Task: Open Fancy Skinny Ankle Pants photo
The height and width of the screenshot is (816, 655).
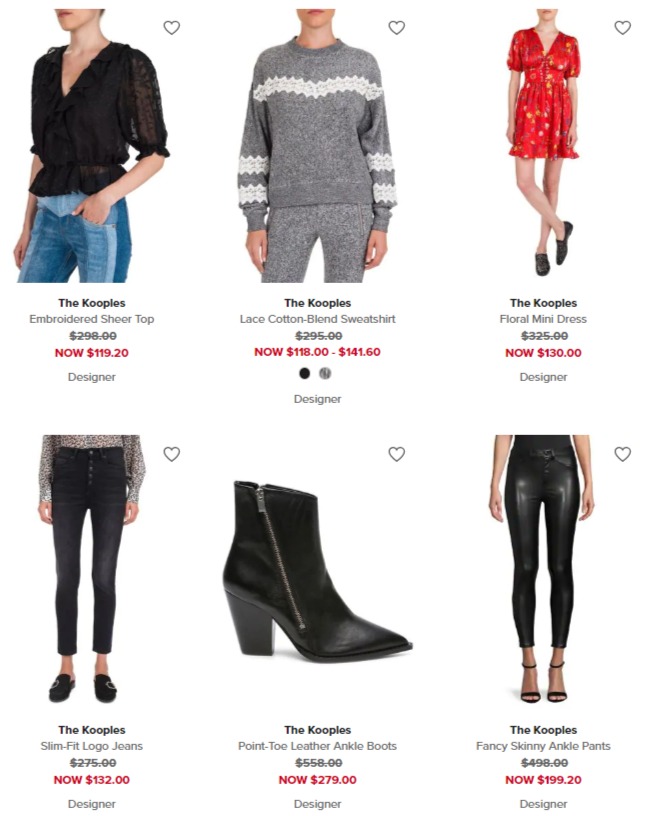Action: click(x=543, y=569)
